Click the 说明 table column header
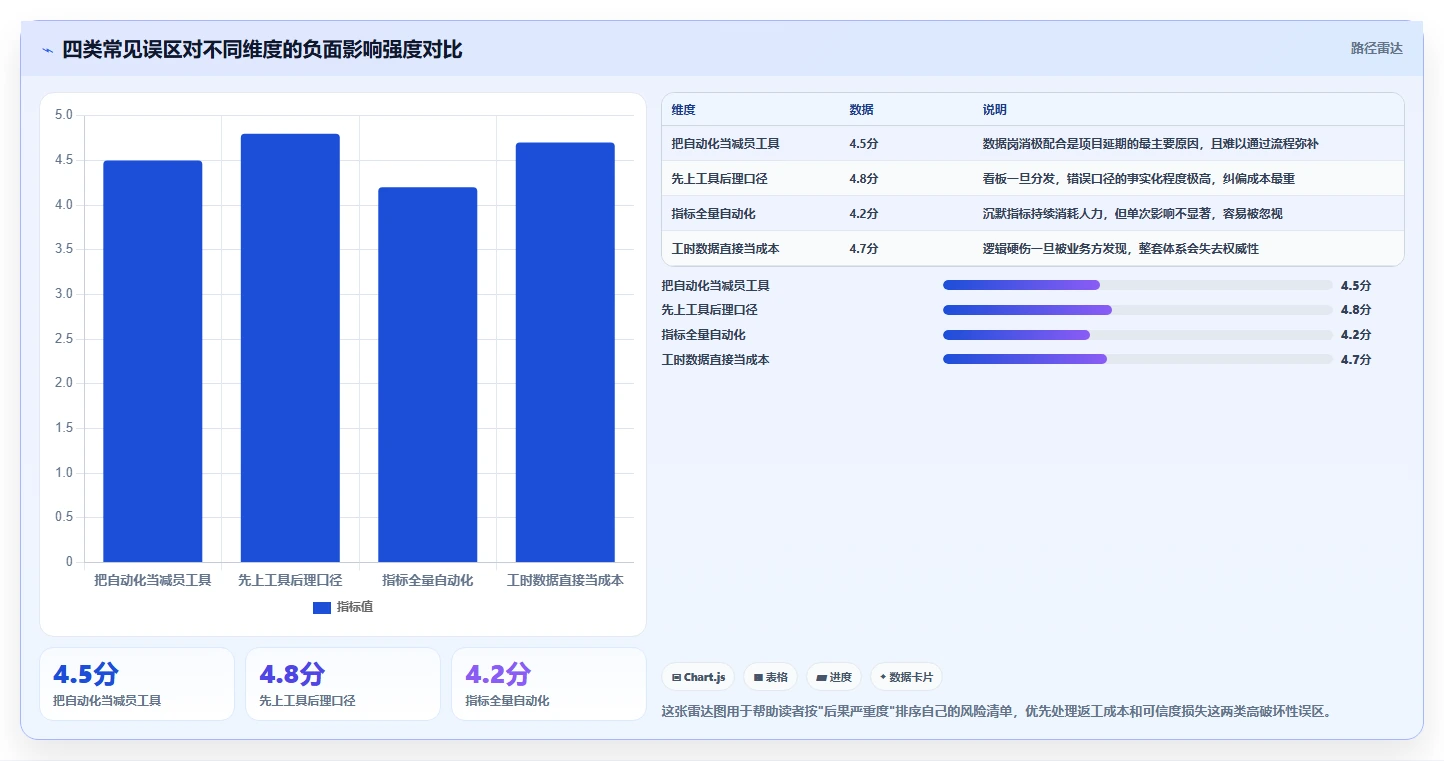 [995, 110]
